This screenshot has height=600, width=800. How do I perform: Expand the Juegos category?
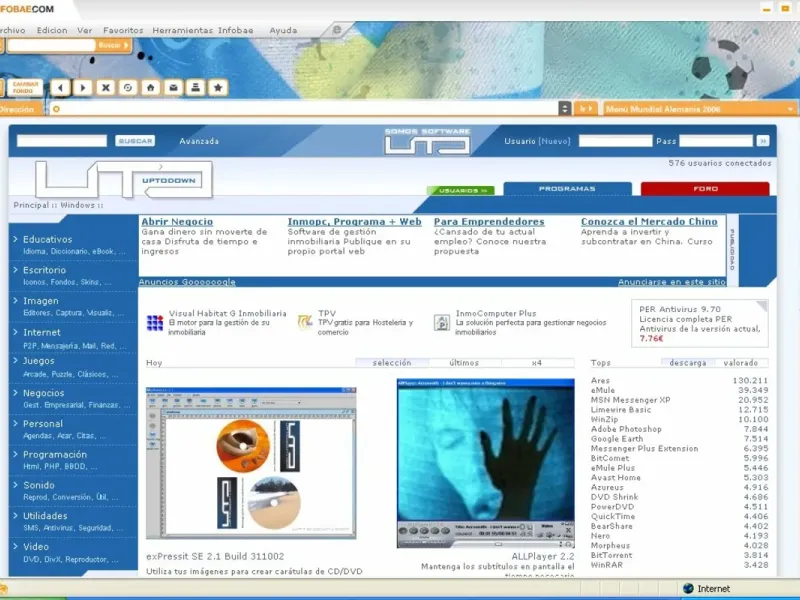pyautogui.click(x=38, y=361)
